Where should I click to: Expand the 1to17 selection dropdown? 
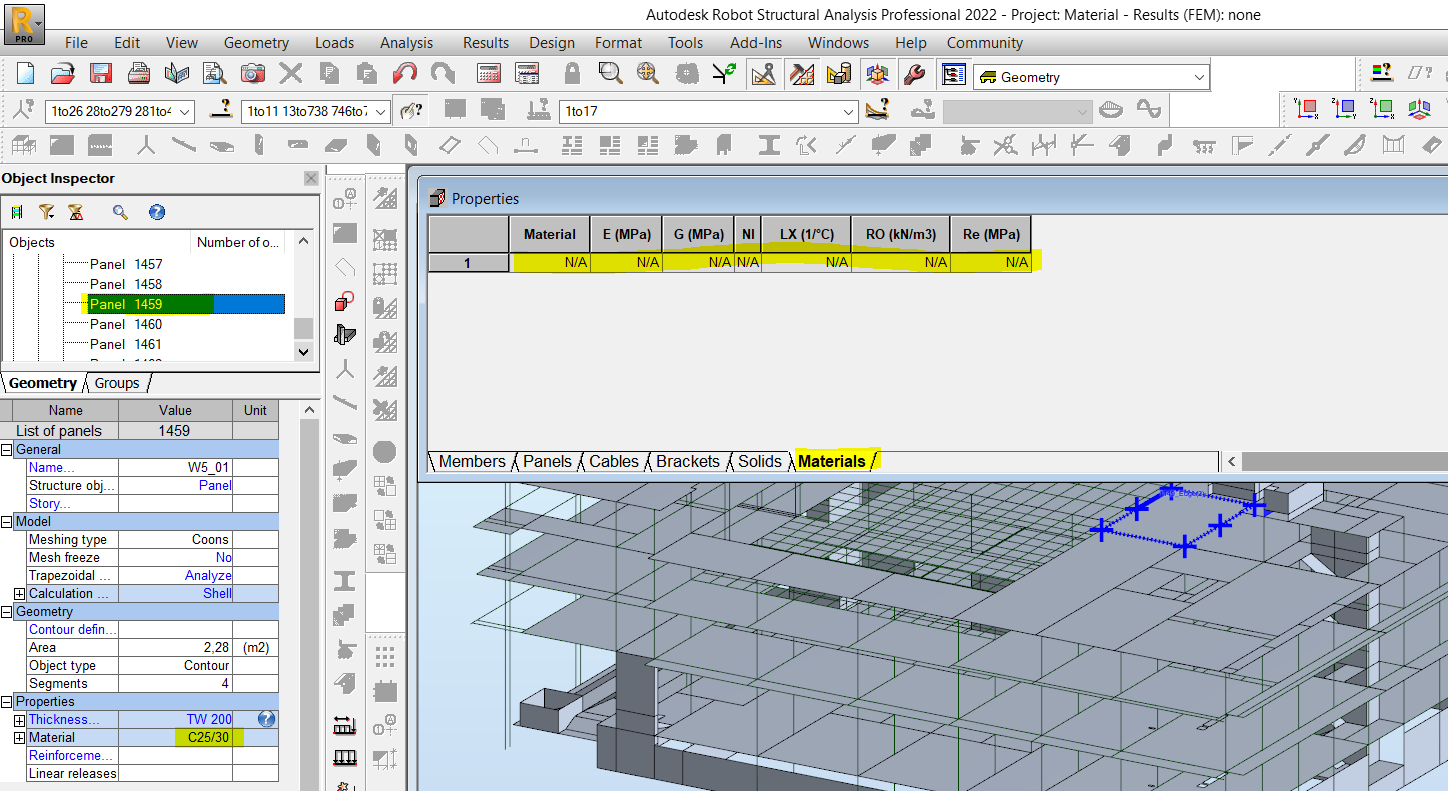tap(849, 111)
